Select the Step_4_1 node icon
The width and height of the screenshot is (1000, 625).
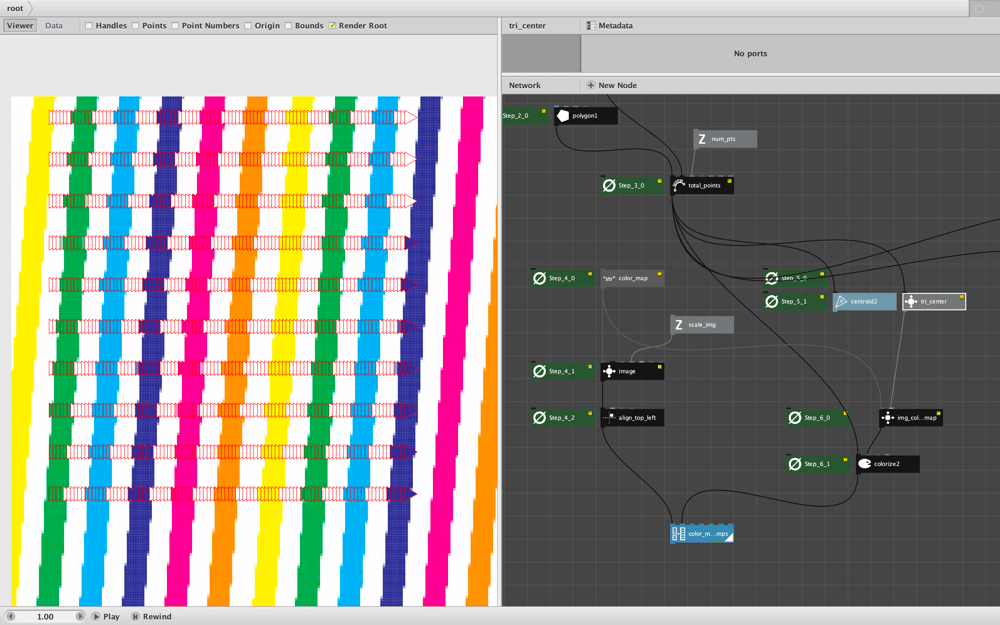(x=540, y=371)
